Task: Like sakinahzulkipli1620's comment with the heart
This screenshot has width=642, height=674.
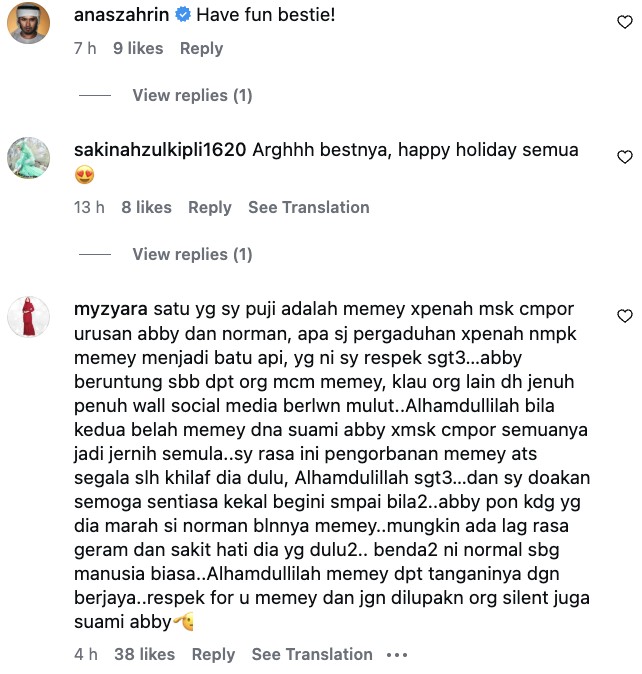Action: (625, 157)
